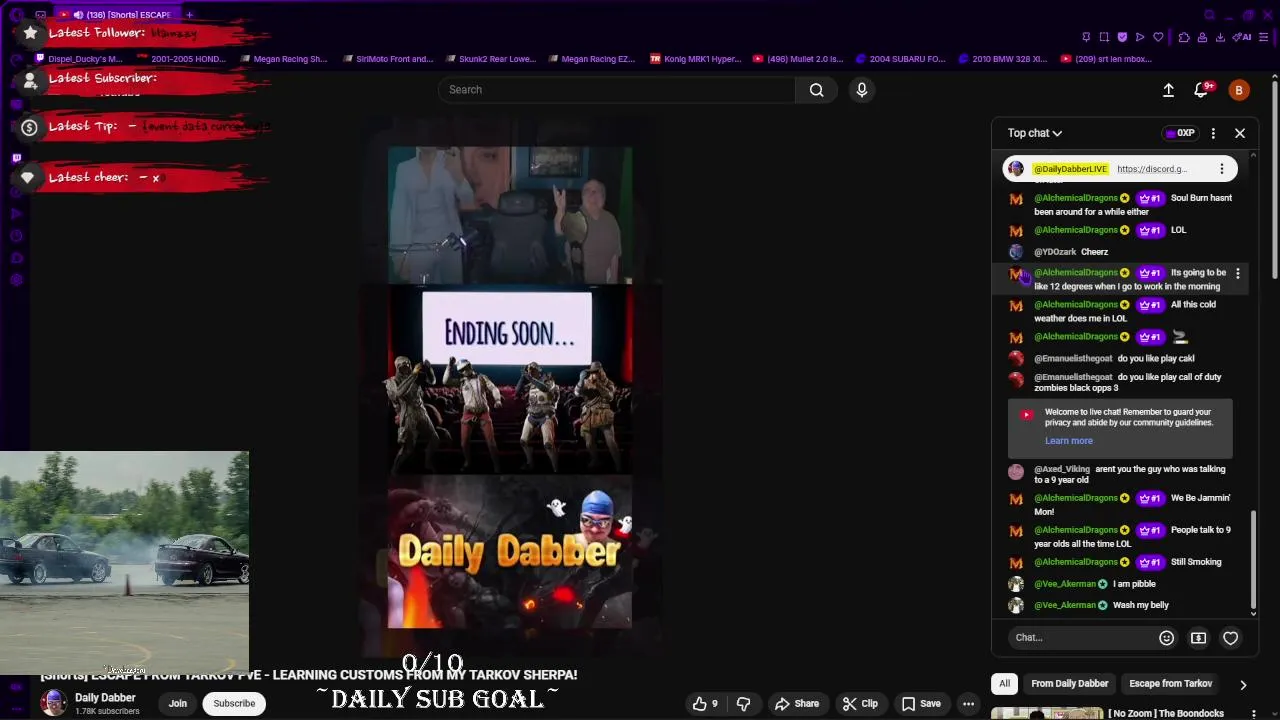Screen dimensions: 1280x720
Task: Open 2010 BMW 328 XI... bookmark
Action: click(1003, 59)
